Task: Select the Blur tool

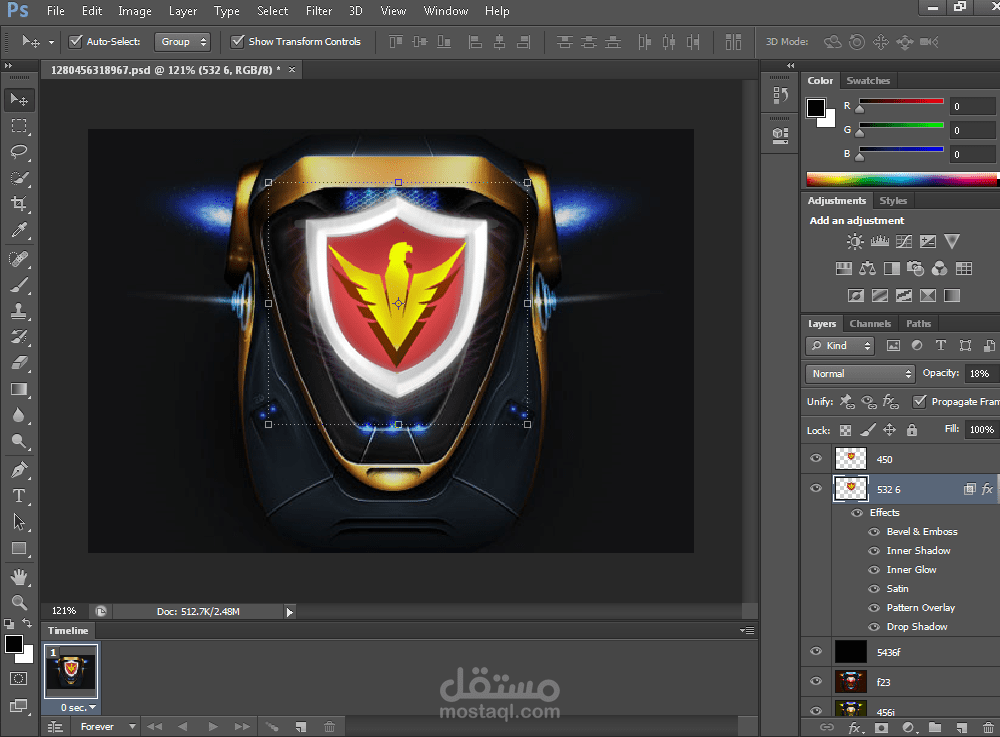Action: click(x=19, y=415)
